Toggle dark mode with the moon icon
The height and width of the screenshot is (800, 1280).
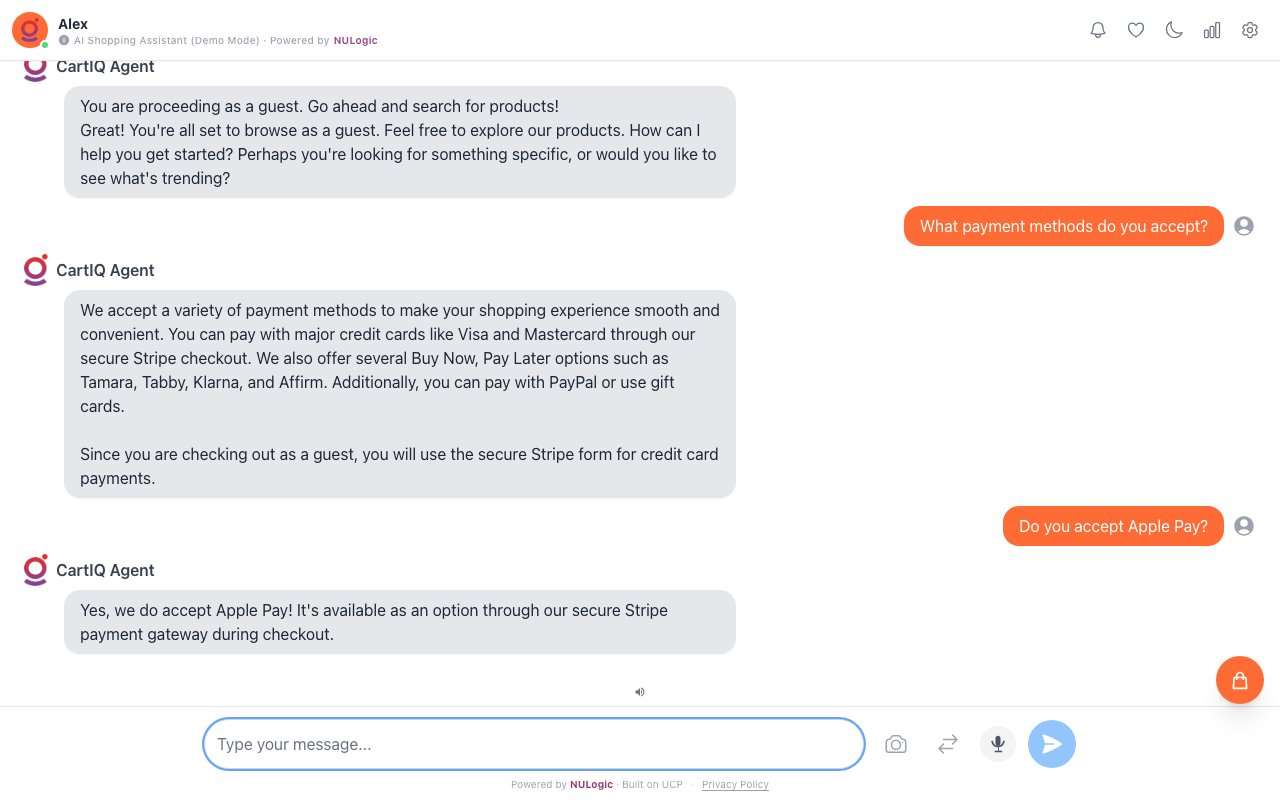point(1174,30)
